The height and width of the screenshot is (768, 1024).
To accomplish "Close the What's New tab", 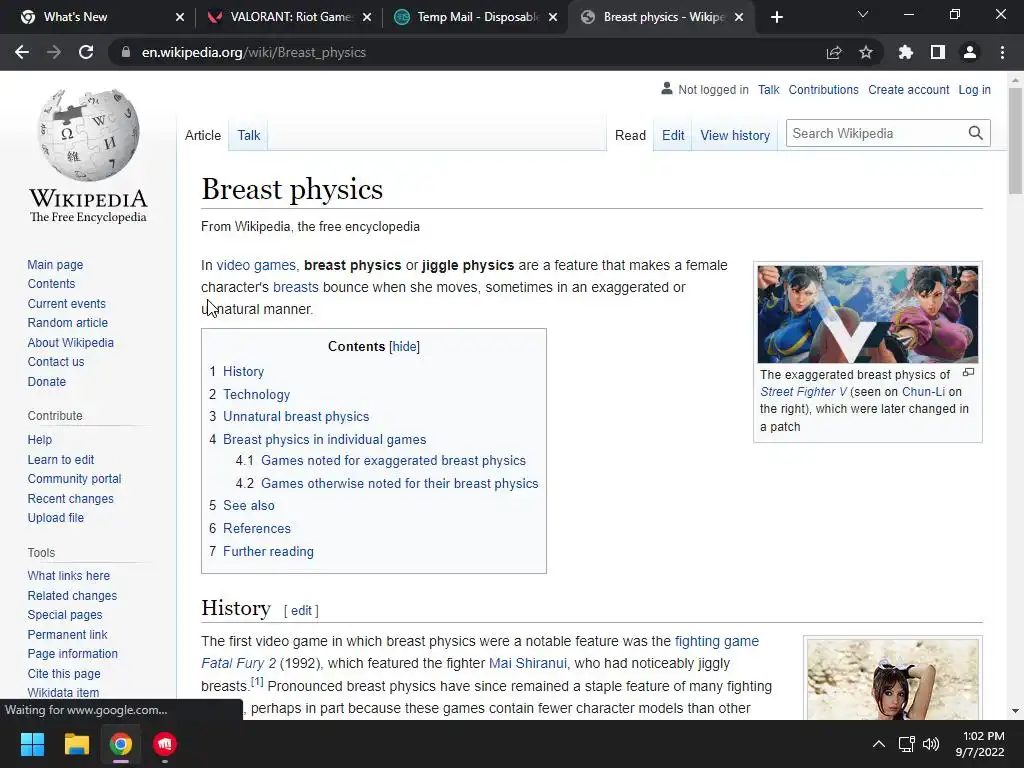I will pyautogui.click(x=180, y=17).
